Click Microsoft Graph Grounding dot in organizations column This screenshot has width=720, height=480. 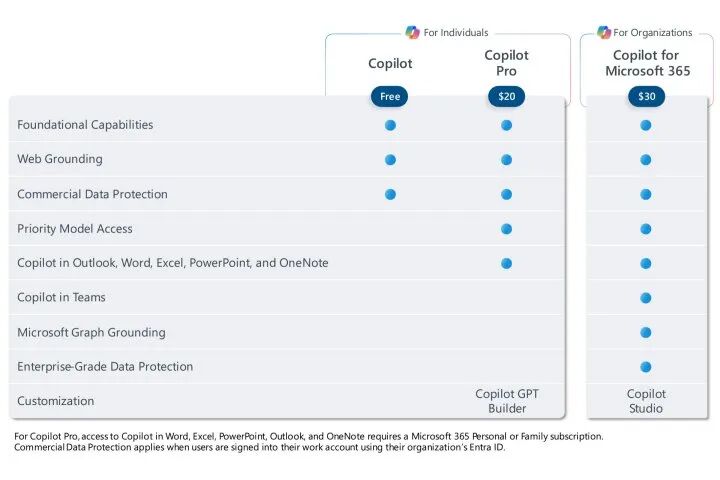tap(646, 333)
